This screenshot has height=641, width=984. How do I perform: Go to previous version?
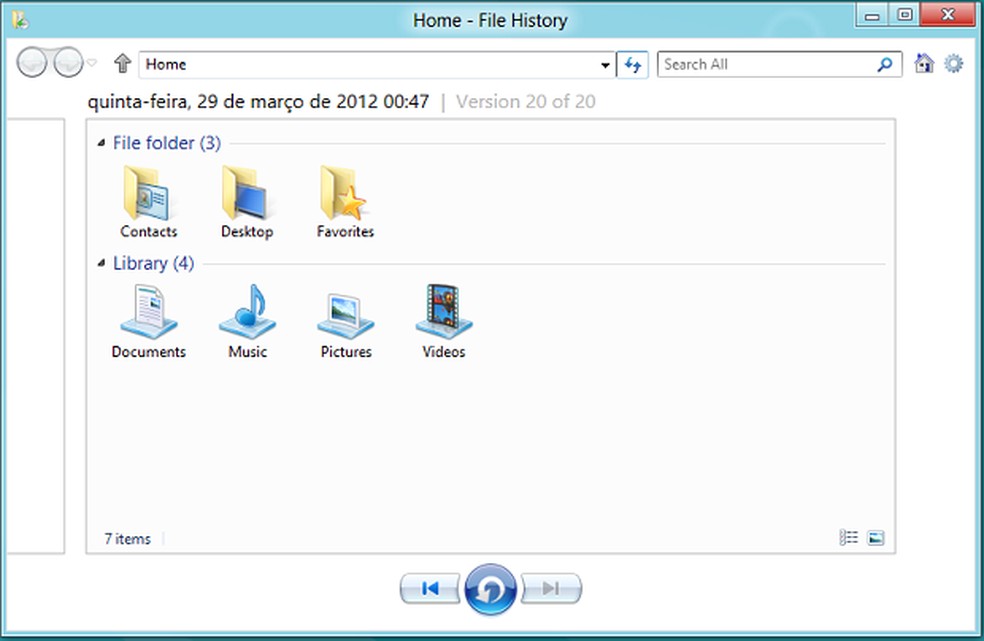[x=430, y=588]
